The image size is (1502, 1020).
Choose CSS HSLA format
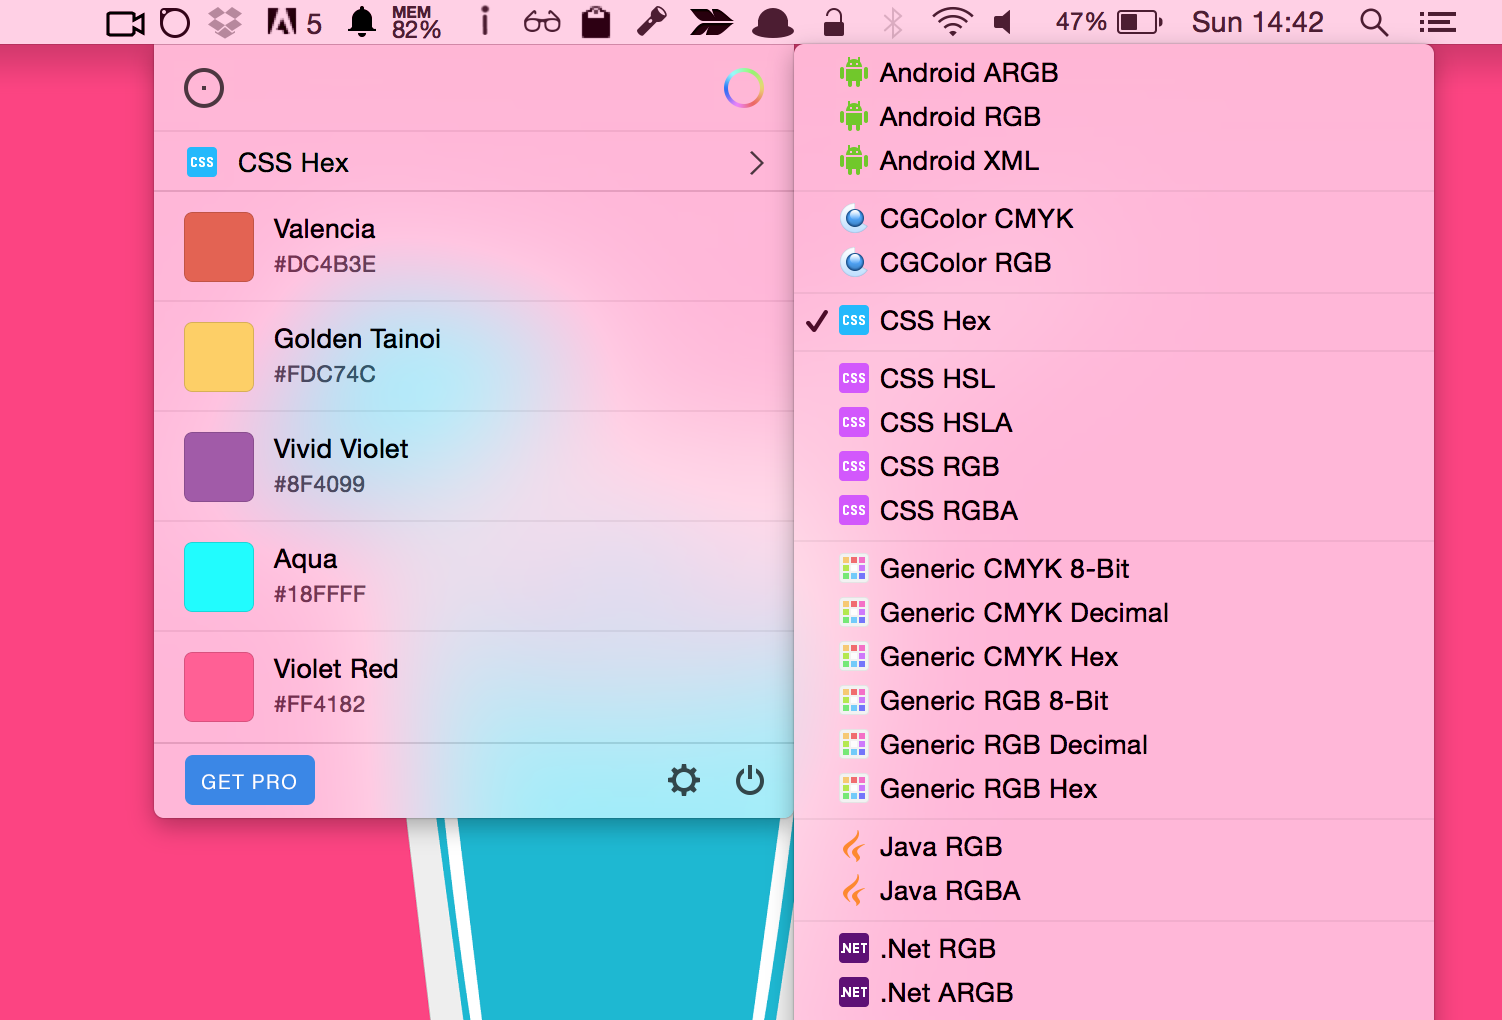pos(1114,423)
